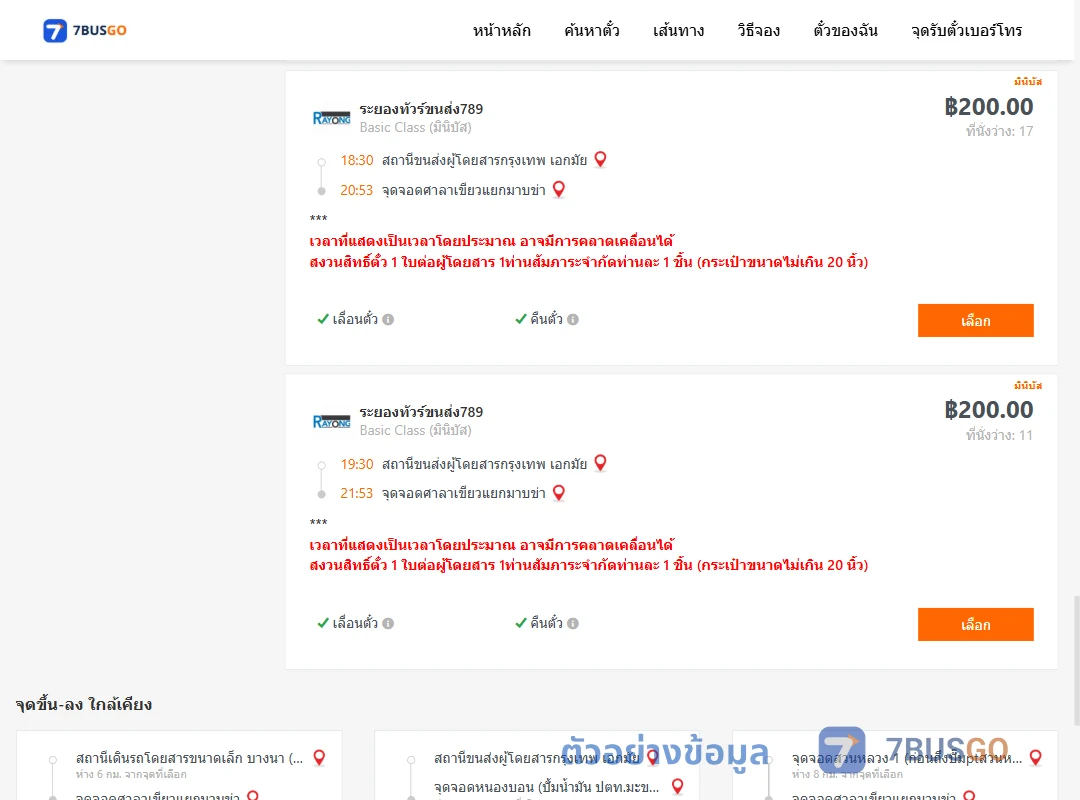The height and width of the screenshot is (800, 1080).
Task: Click the ที่นั่งว่าง: 11 seat count
Action: click(999, 435)
